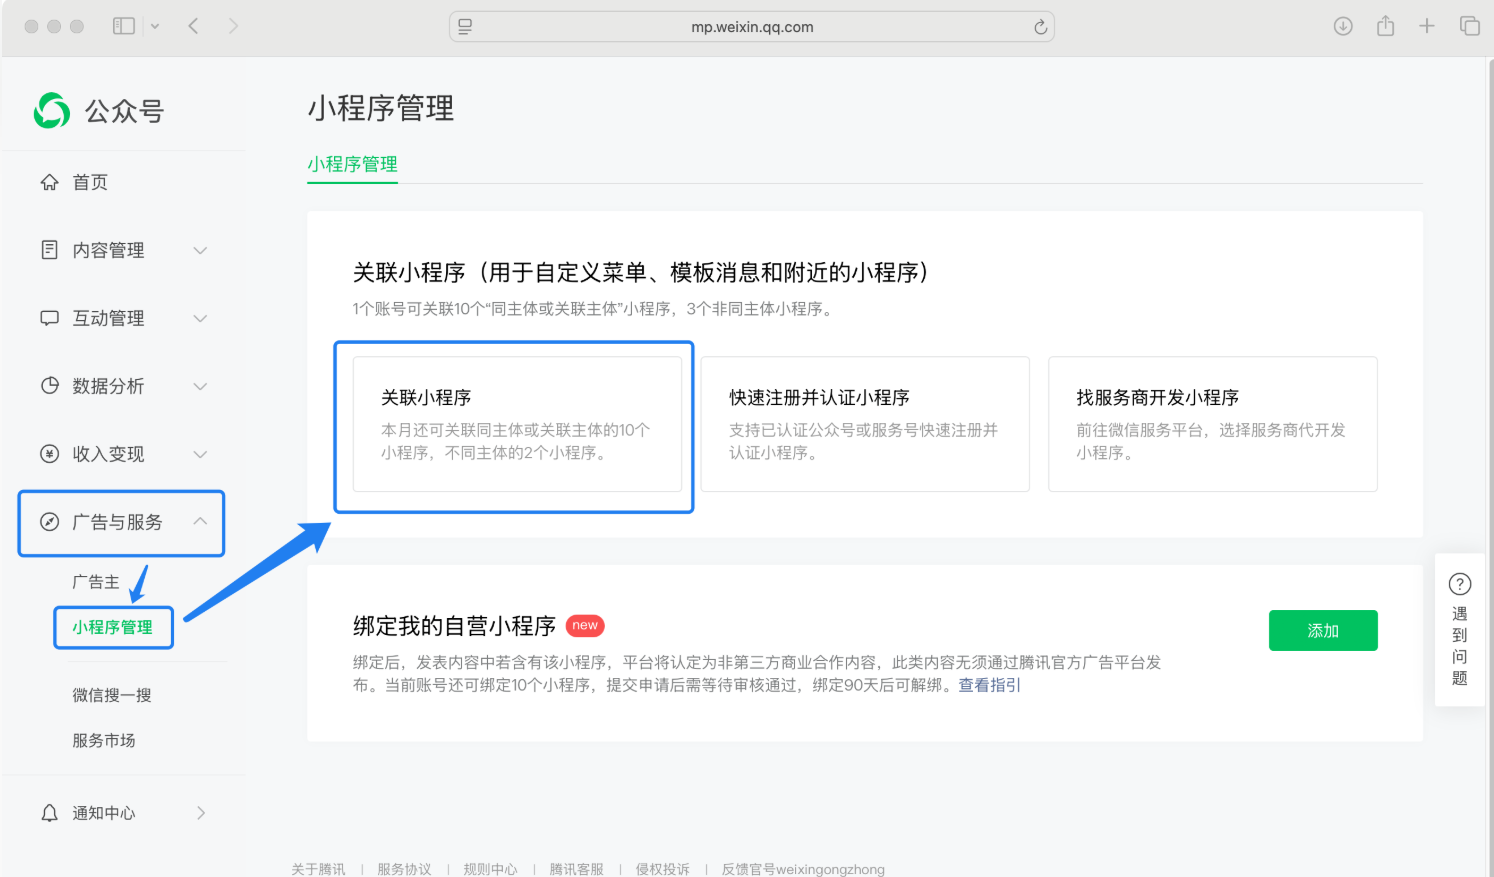Switch to the 小程序管理 tab
Screen dimensions: 1494x877
click(x=353, y=164)
